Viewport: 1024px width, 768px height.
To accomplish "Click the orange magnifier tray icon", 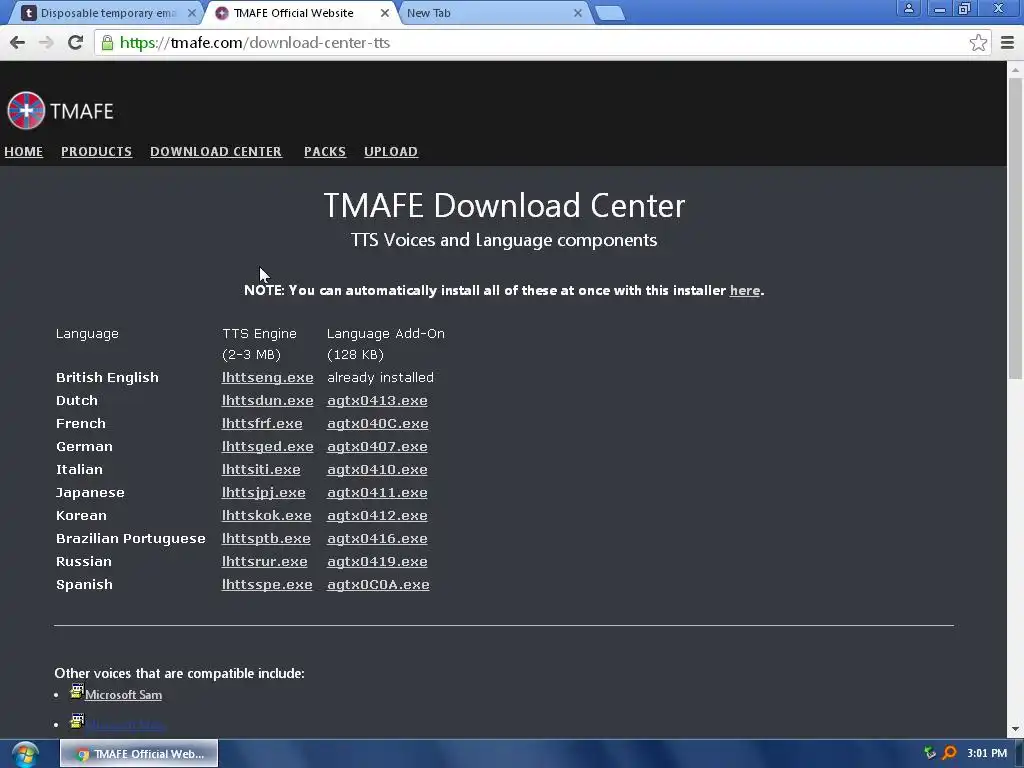I will coord(949,754).
